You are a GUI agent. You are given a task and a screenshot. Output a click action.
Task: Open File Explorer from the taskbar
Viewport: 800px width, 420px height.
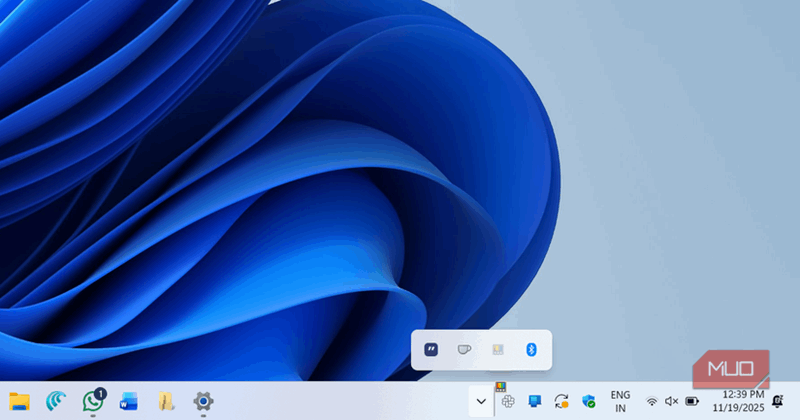[x=19, y=401]
